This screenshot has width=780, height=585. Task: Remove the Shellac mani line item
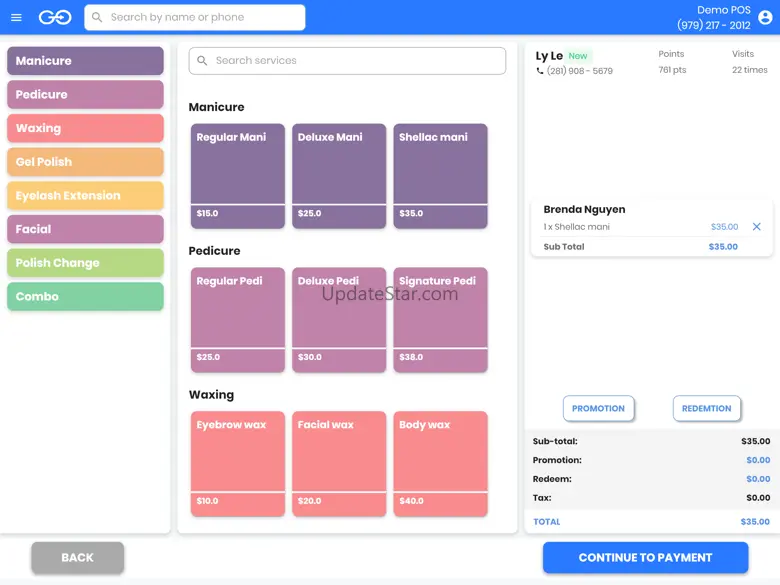756,227
